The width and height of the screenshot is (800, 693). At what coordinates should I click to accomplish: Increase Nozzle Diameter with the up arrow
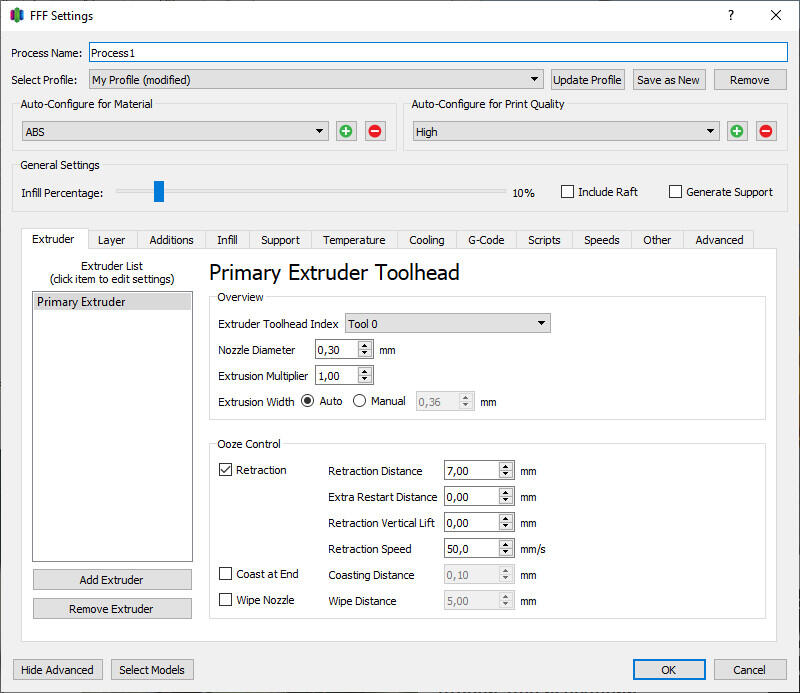click(364, 345)
